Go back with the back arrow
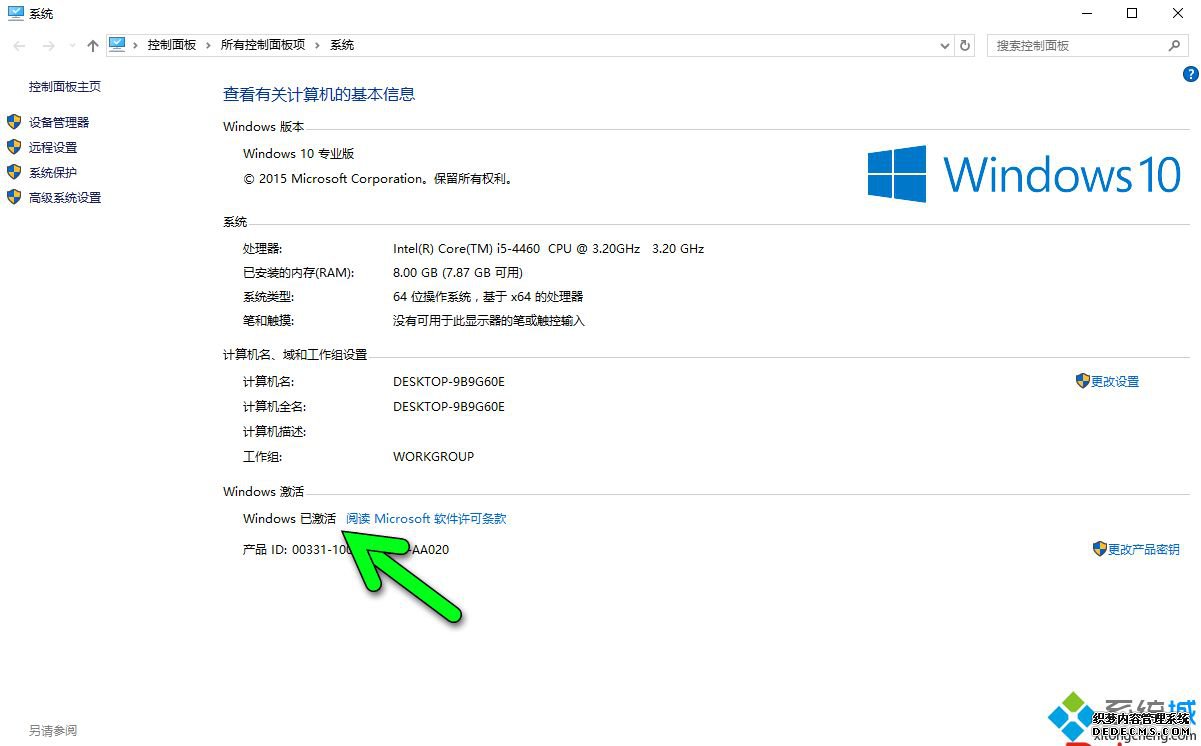The image size is (1201, 746). (19, 46)
